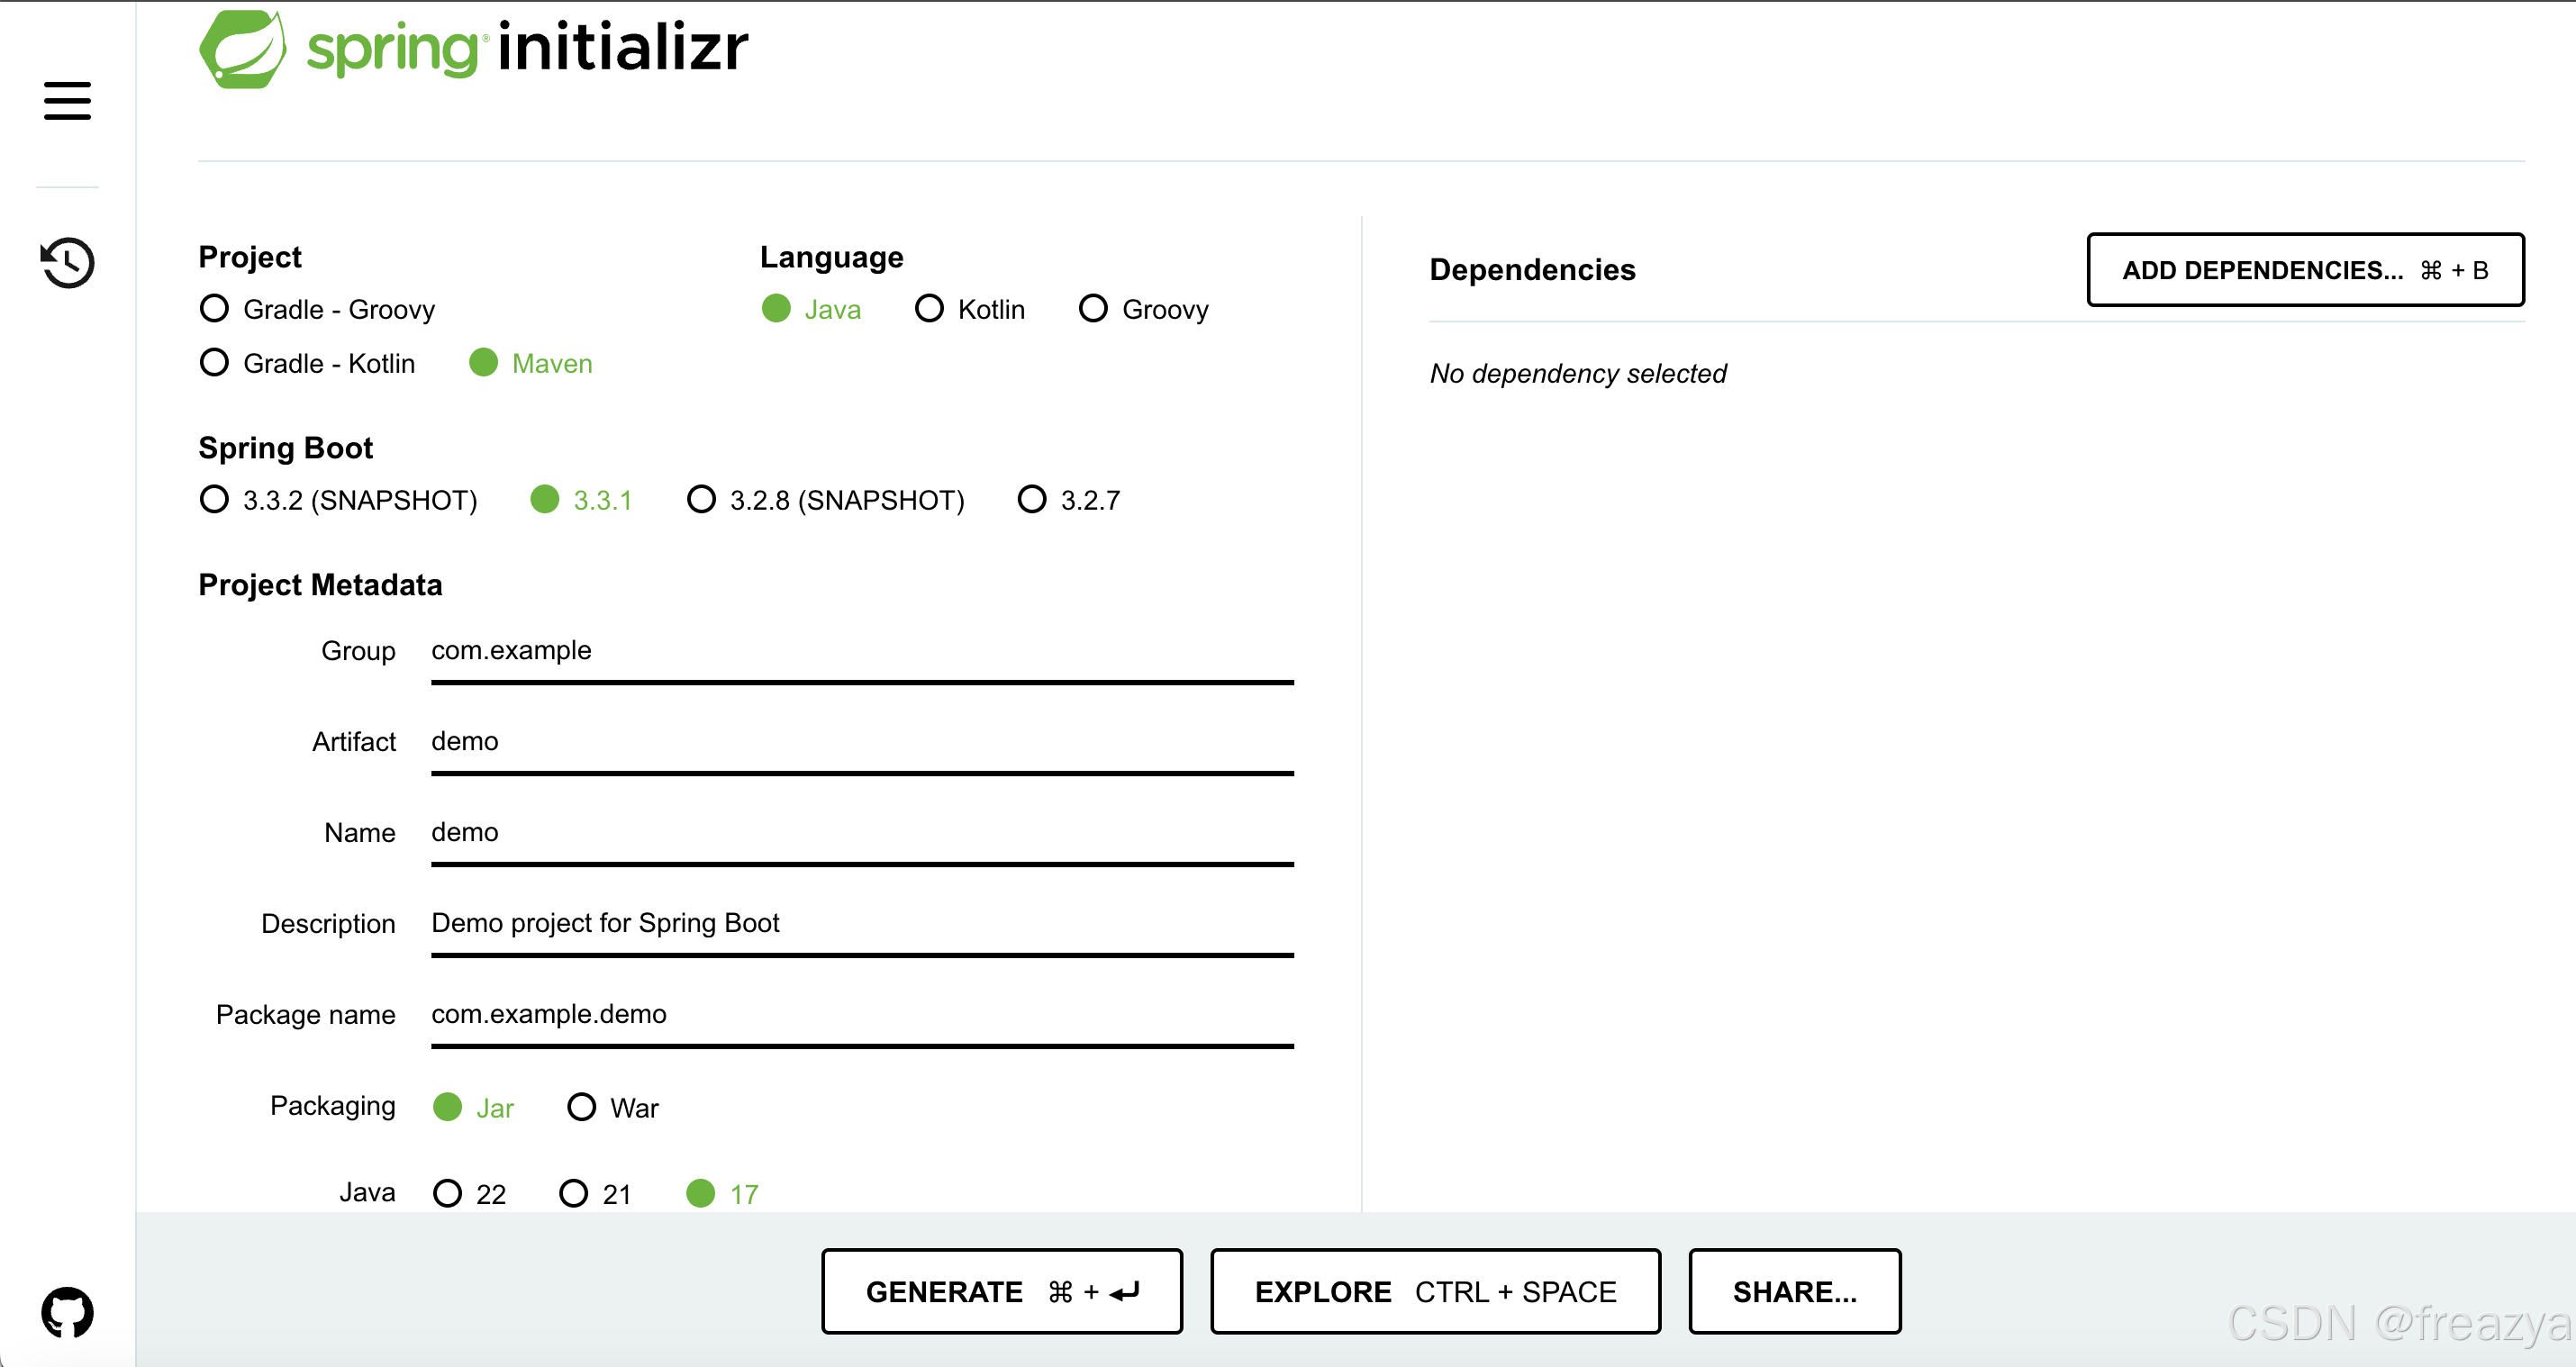Select Spring Boot version 3.2.7
The height and width of the screenshot is (1367, 2576).
1032,500
